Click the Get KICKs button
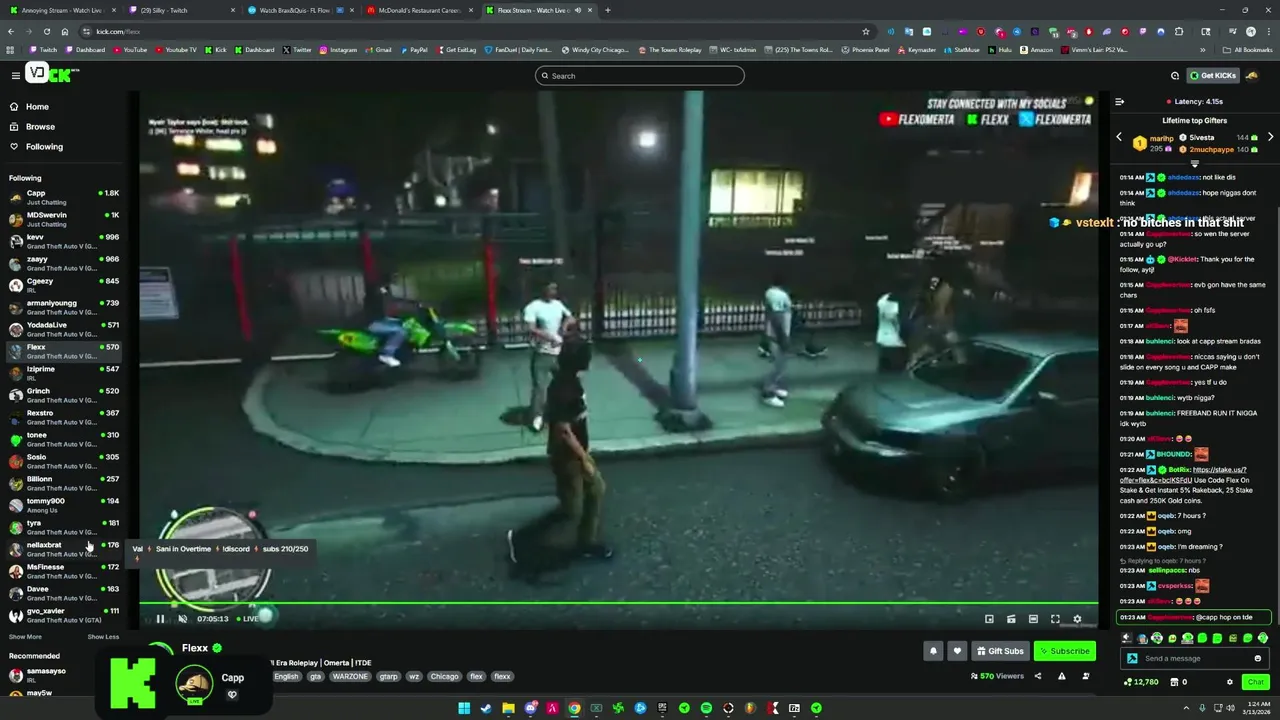This screenshot has height=720, width=1280. tap(1213, 76)
